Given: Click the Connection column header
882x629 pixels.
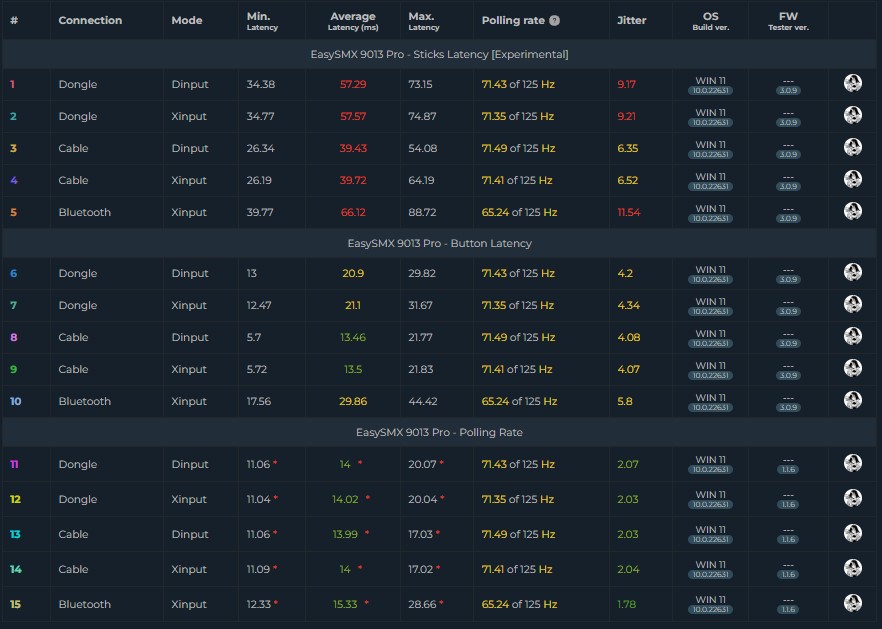Looking at the screenshot, I should point(90,20).
